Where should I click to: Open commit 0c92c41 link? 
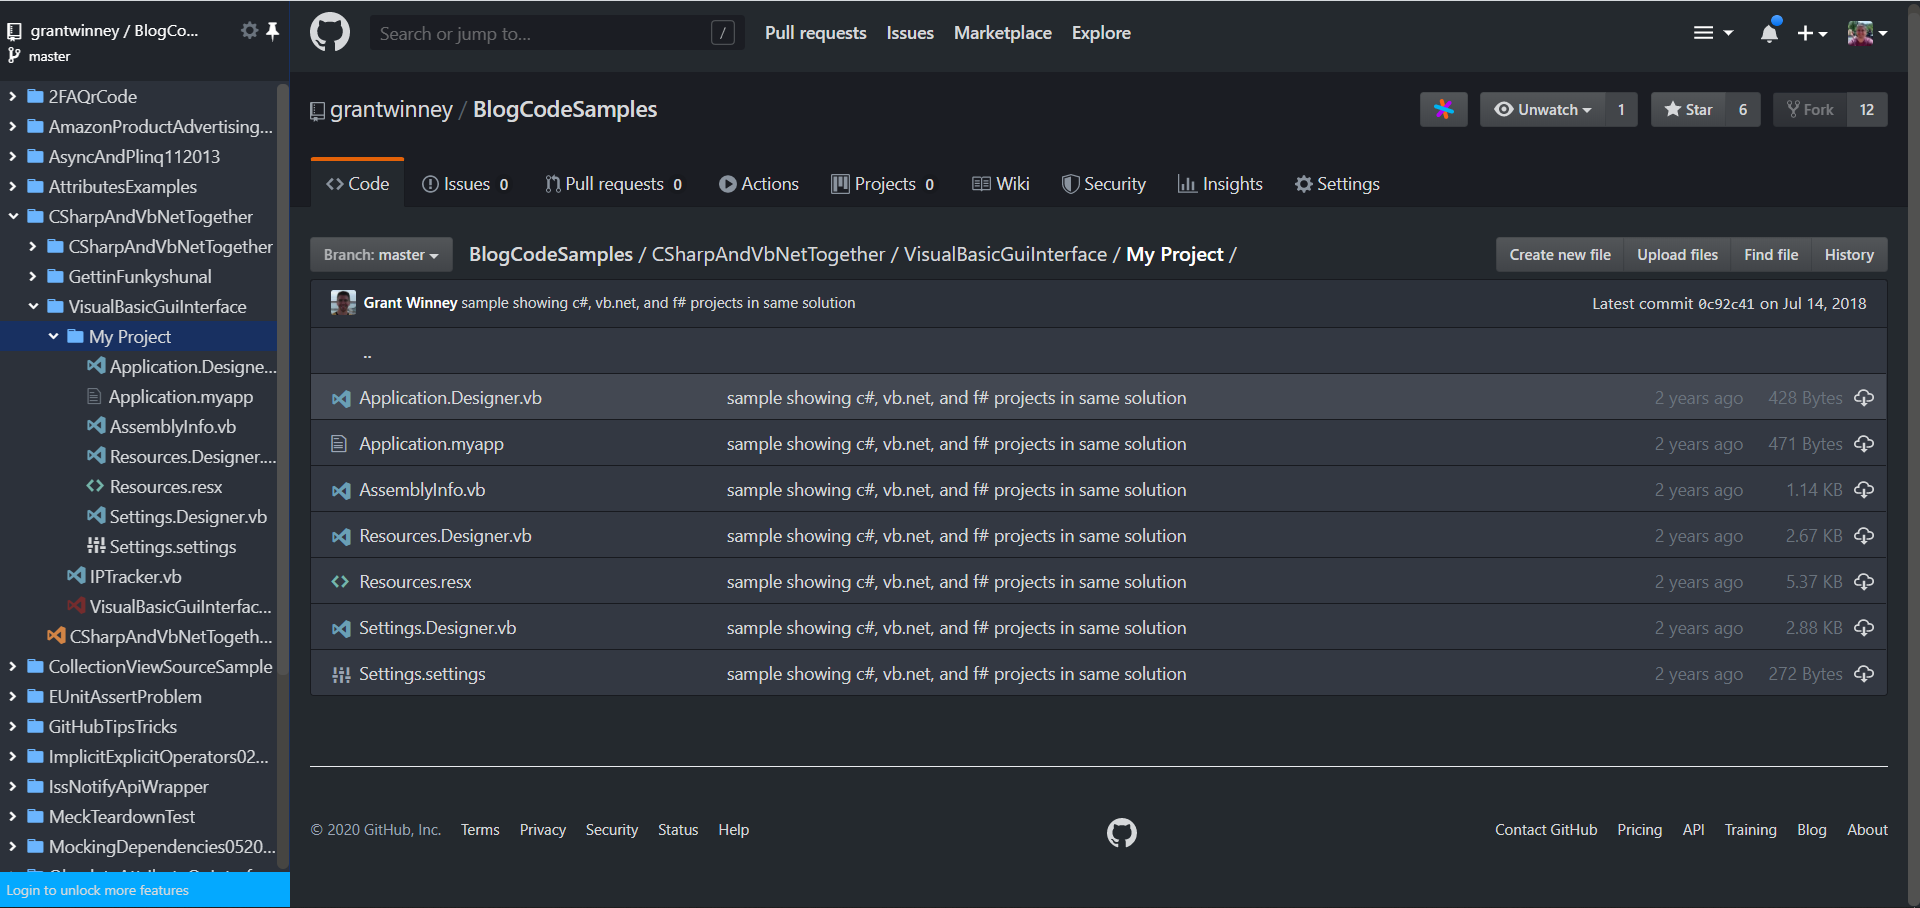click(1726, 304)
